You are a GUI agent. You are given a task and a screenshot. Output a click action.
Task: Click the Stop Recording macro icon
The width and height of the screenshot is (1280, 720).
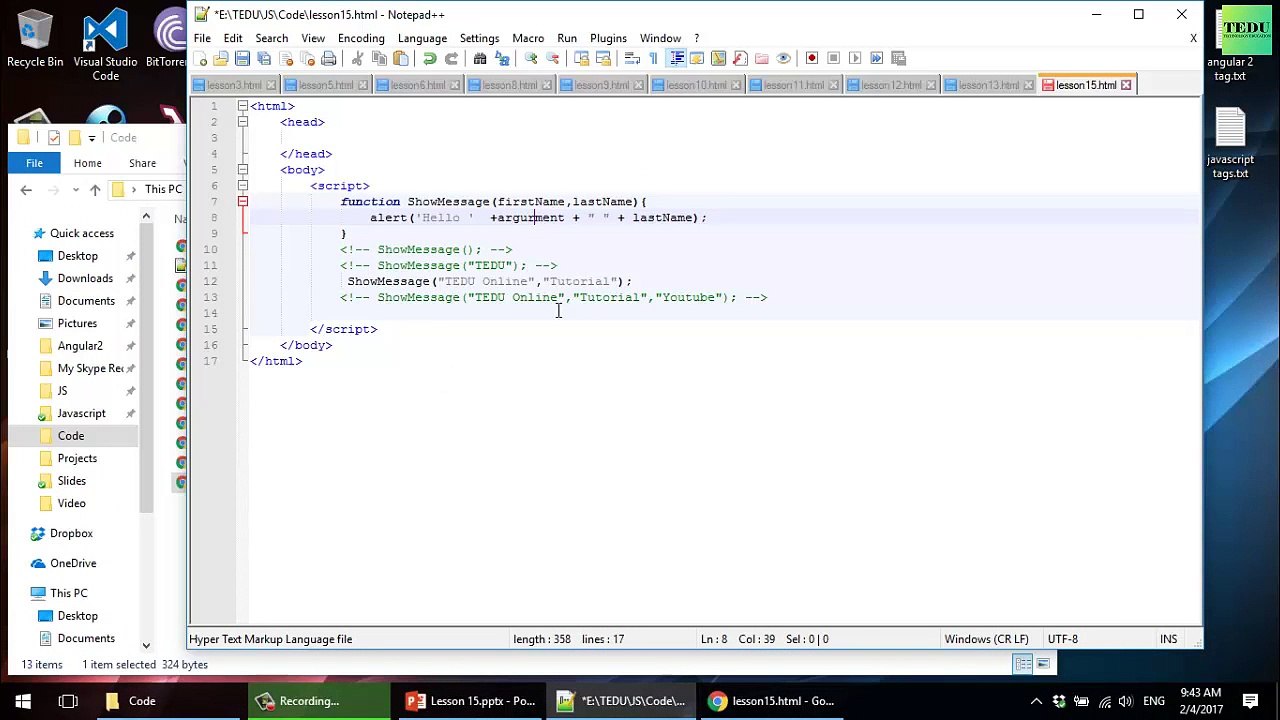coord(833,59)
